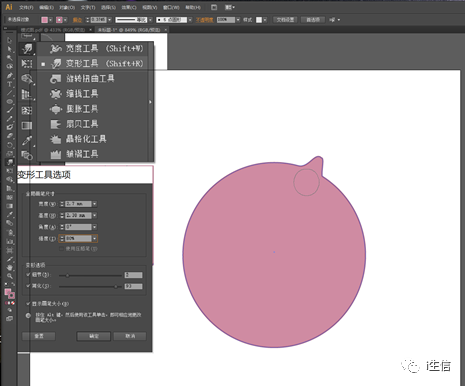The width and height of the screenshot is (465, 386).
Task: Select the Shape Builder tool icon
Action: 27,79
